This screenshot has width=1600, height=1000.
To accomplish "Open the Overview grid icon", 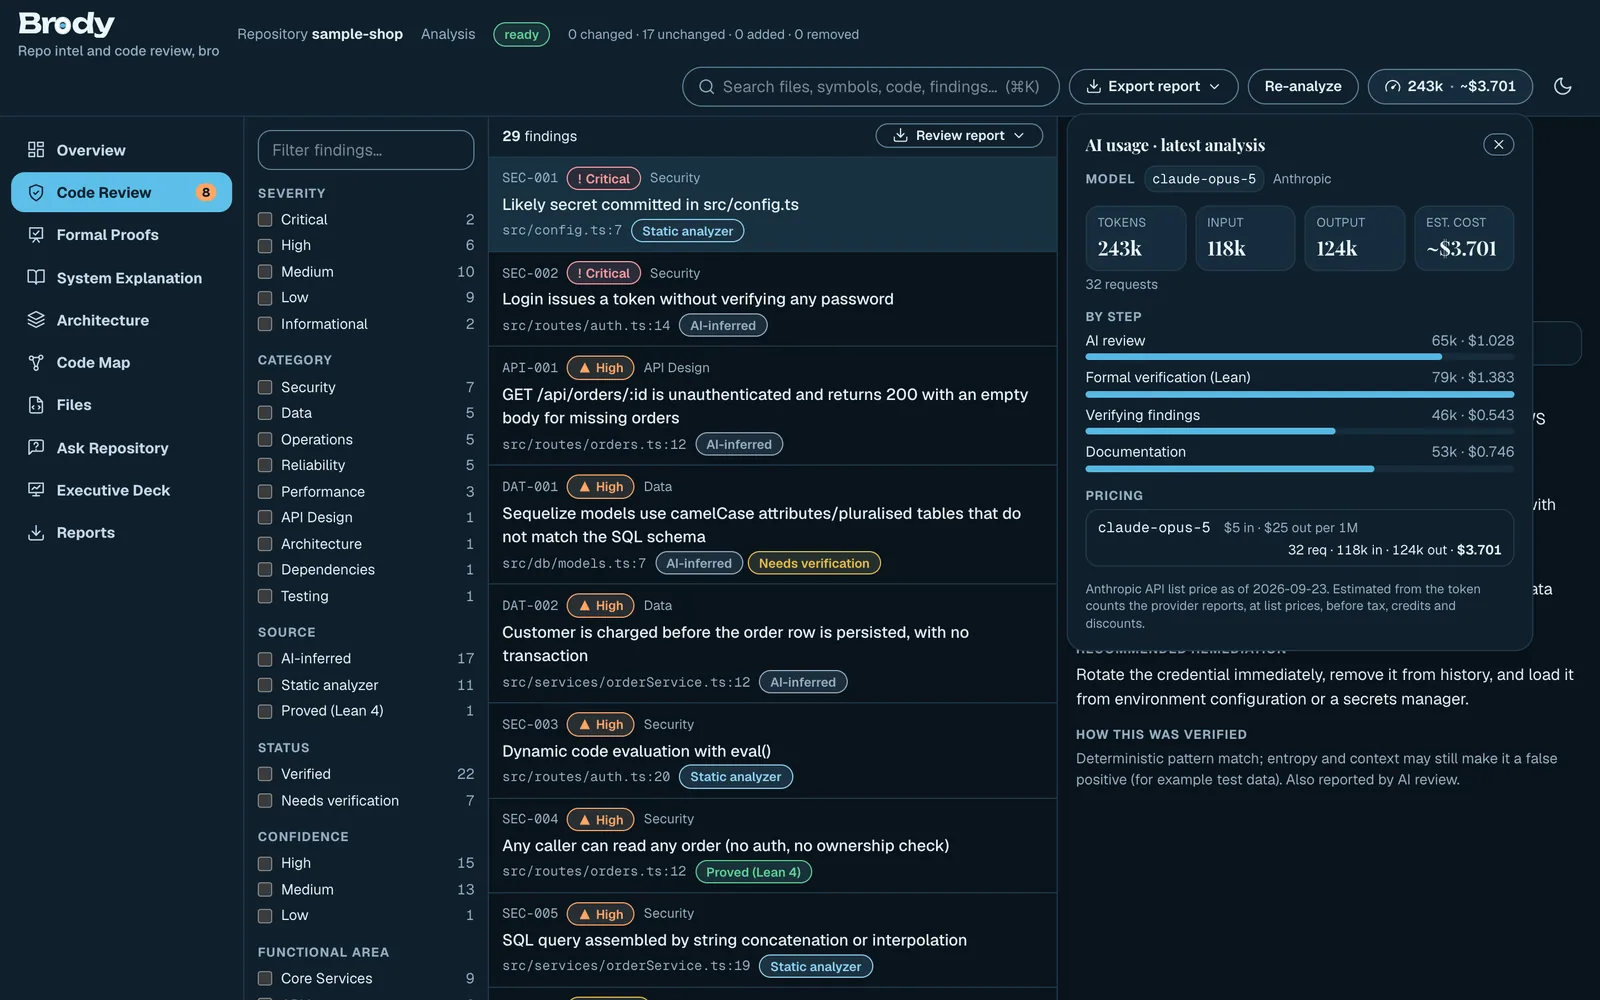I will (36, 150).
